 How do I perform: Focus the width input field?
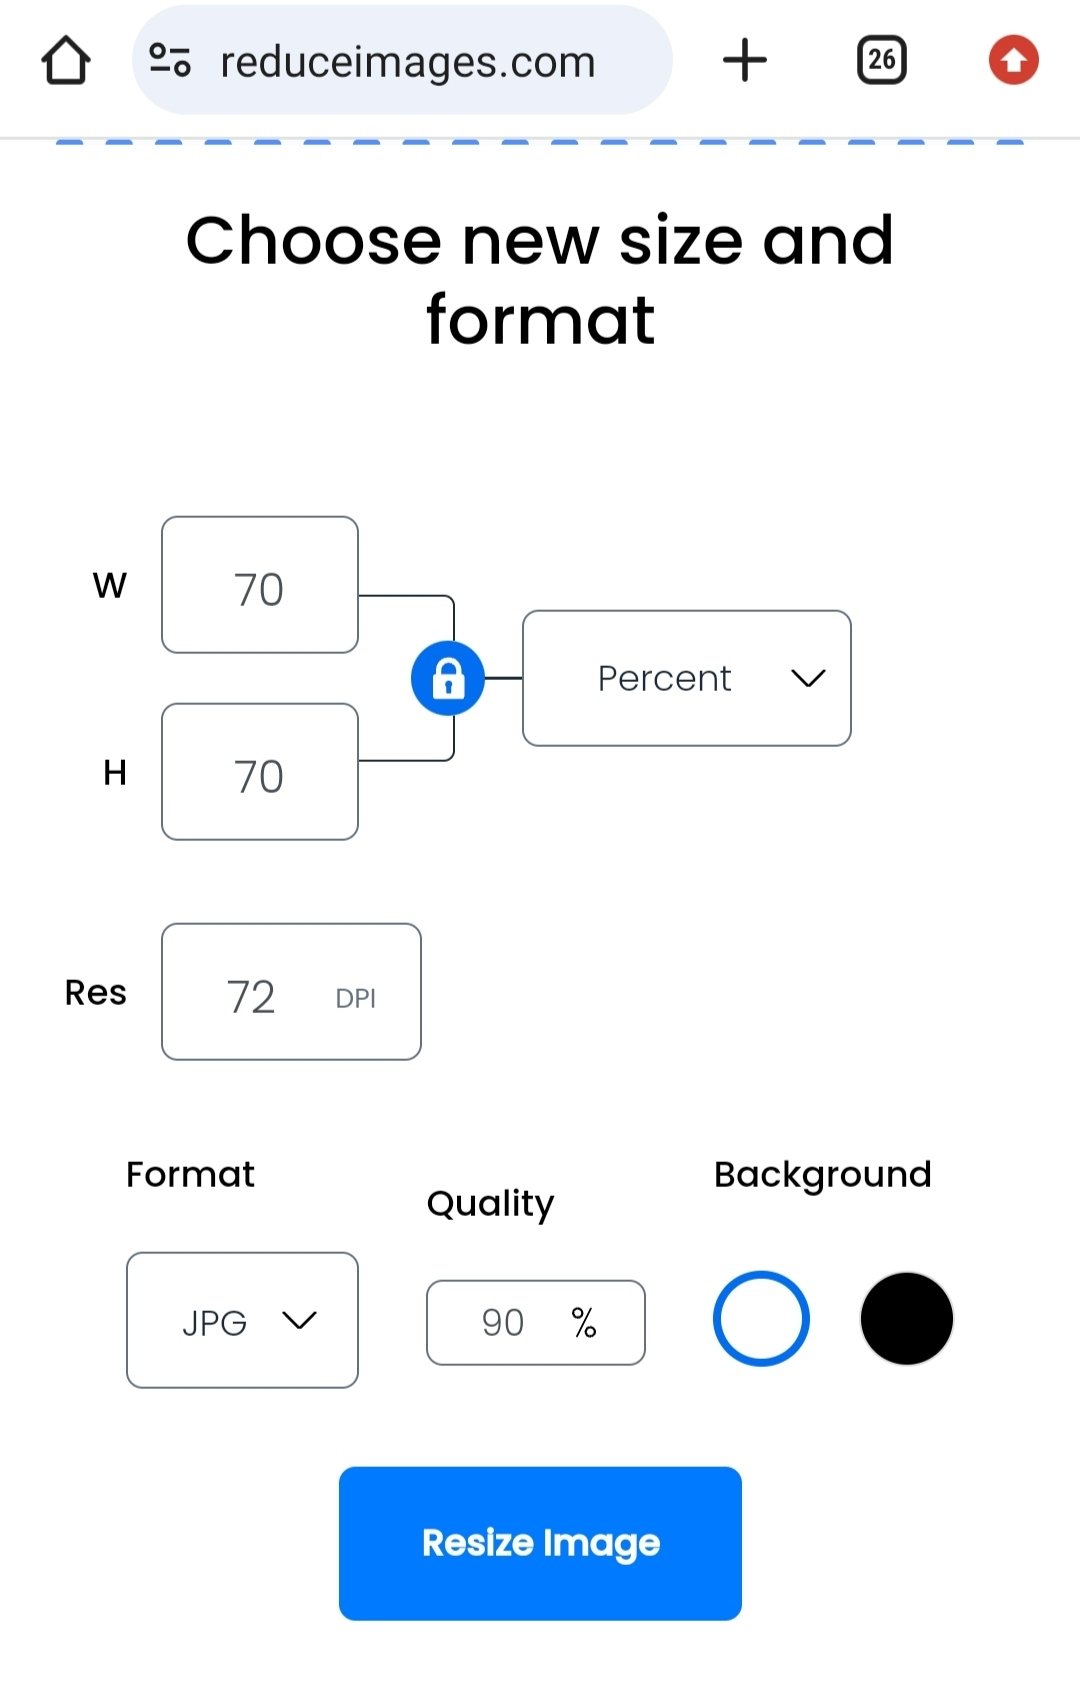(x=260, y=585)
